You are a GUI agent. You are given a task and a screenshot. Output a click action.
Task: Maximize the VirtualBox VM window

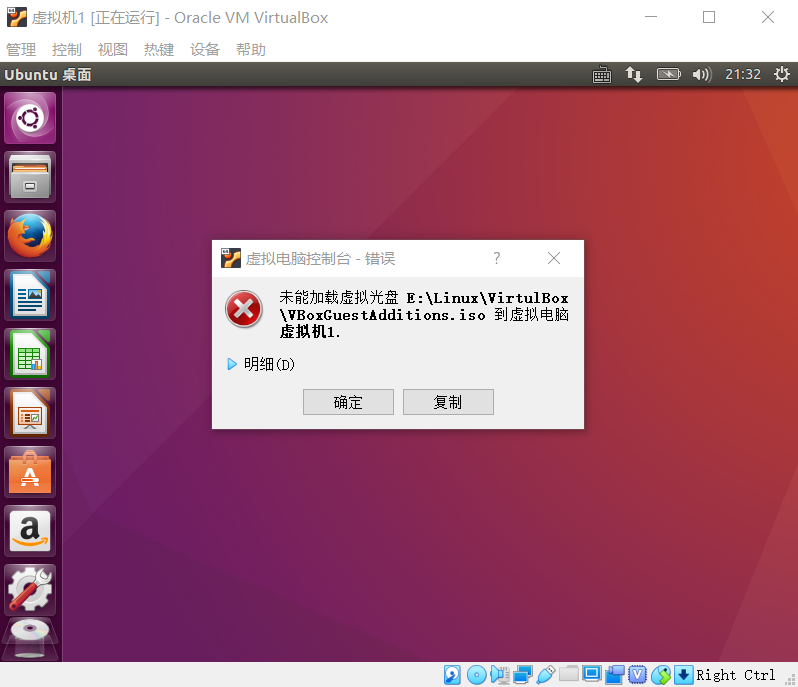coord(709,17)
